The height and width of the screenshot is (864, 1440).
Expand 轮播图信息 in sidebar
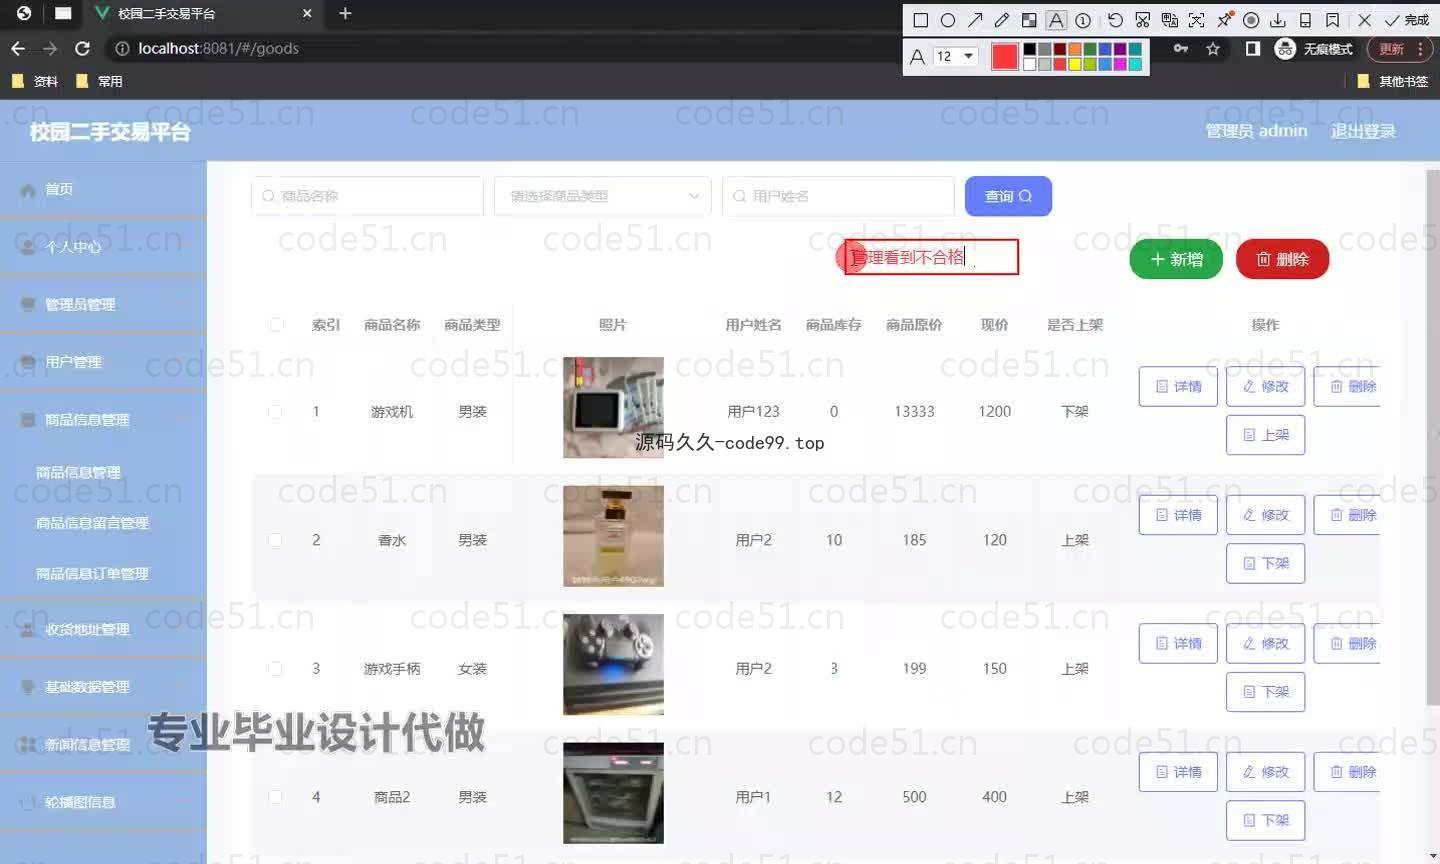[x=103, y=802]
